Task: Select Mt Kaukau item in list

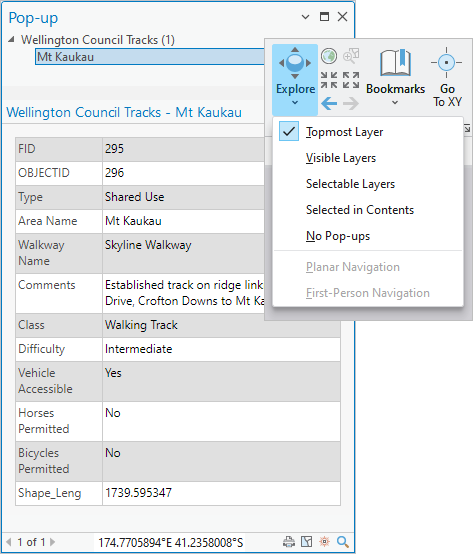Action: [x=150, y=57]
